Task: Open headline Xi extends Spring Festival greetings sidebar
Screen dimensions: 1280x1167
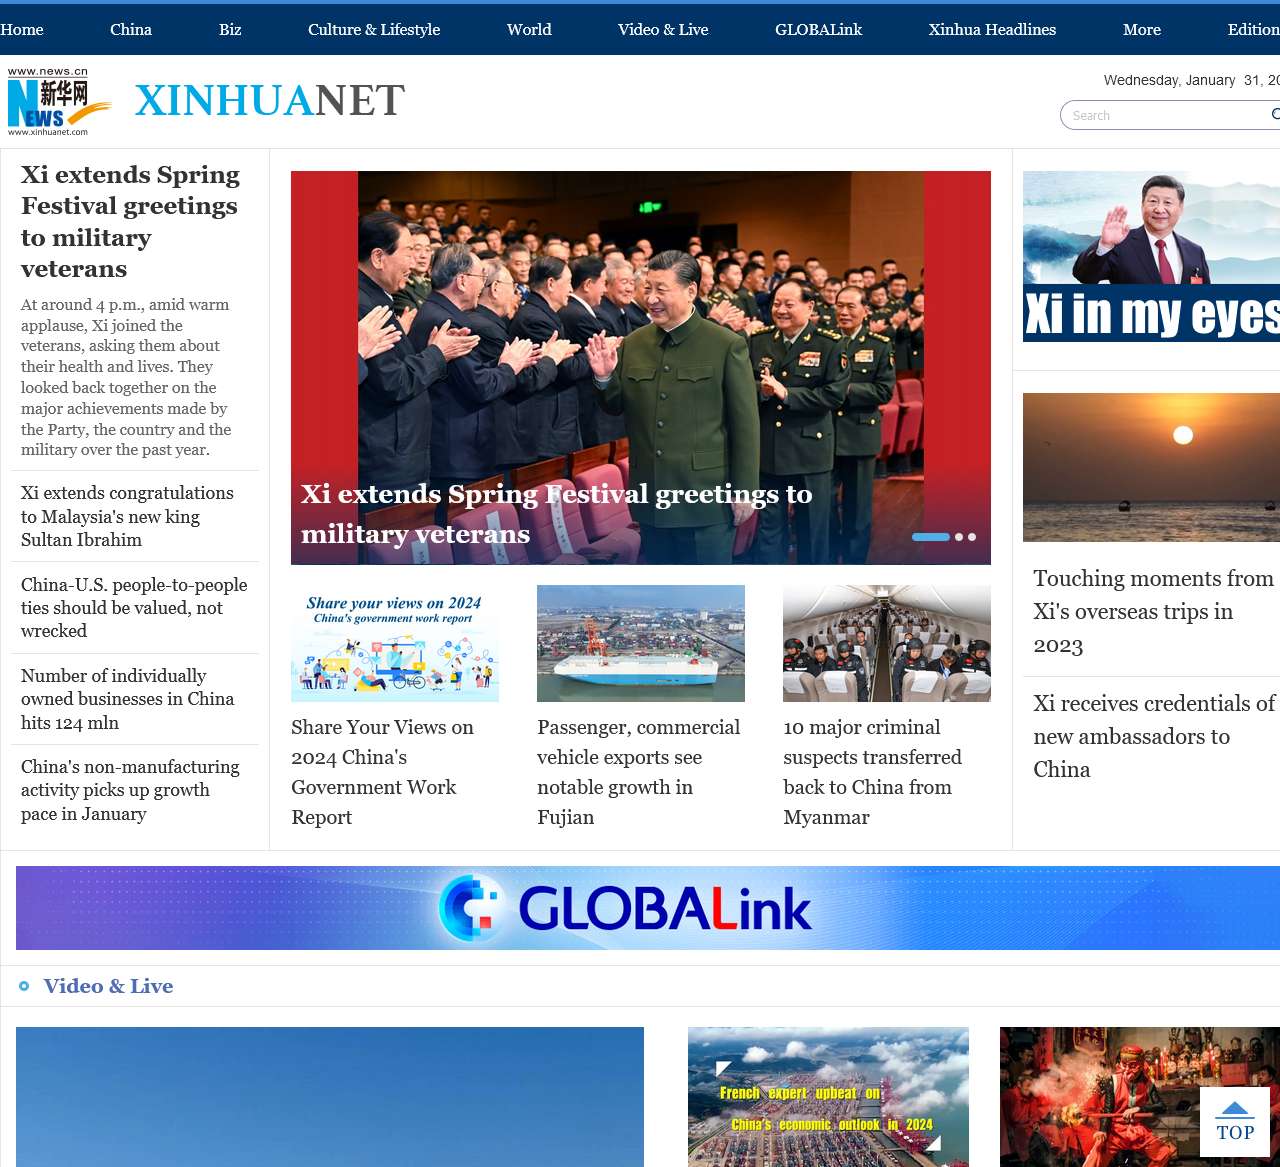Action: [130, 221]
